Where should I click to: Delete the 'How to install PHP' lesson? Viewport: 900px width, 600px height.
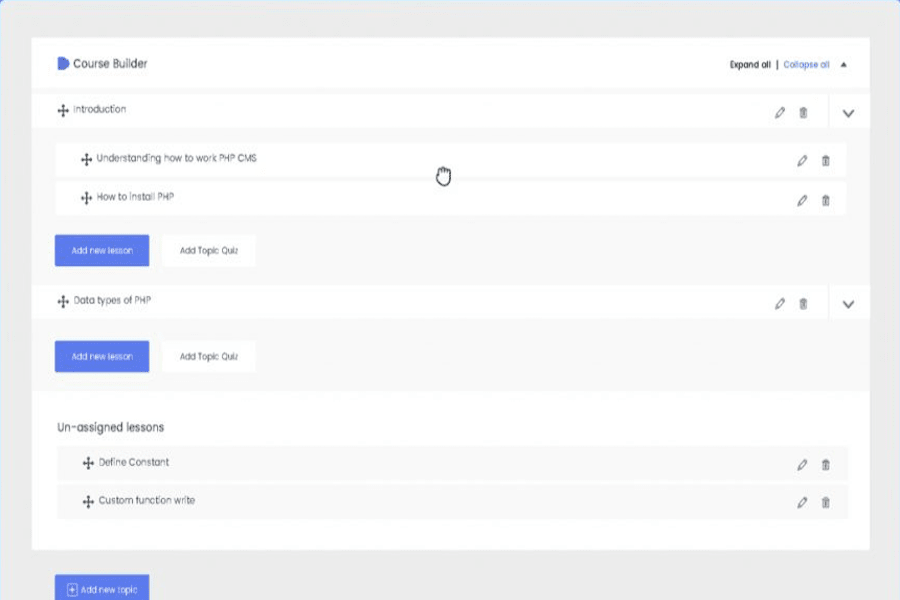coord(825,200)
